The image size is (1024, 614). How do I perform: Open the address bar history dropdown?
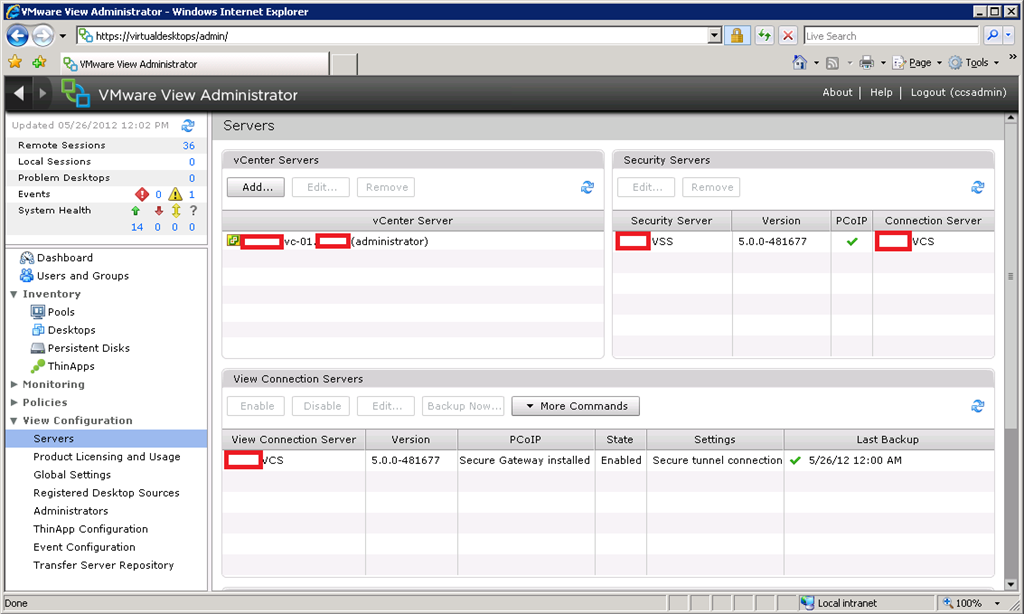[714, 36]
